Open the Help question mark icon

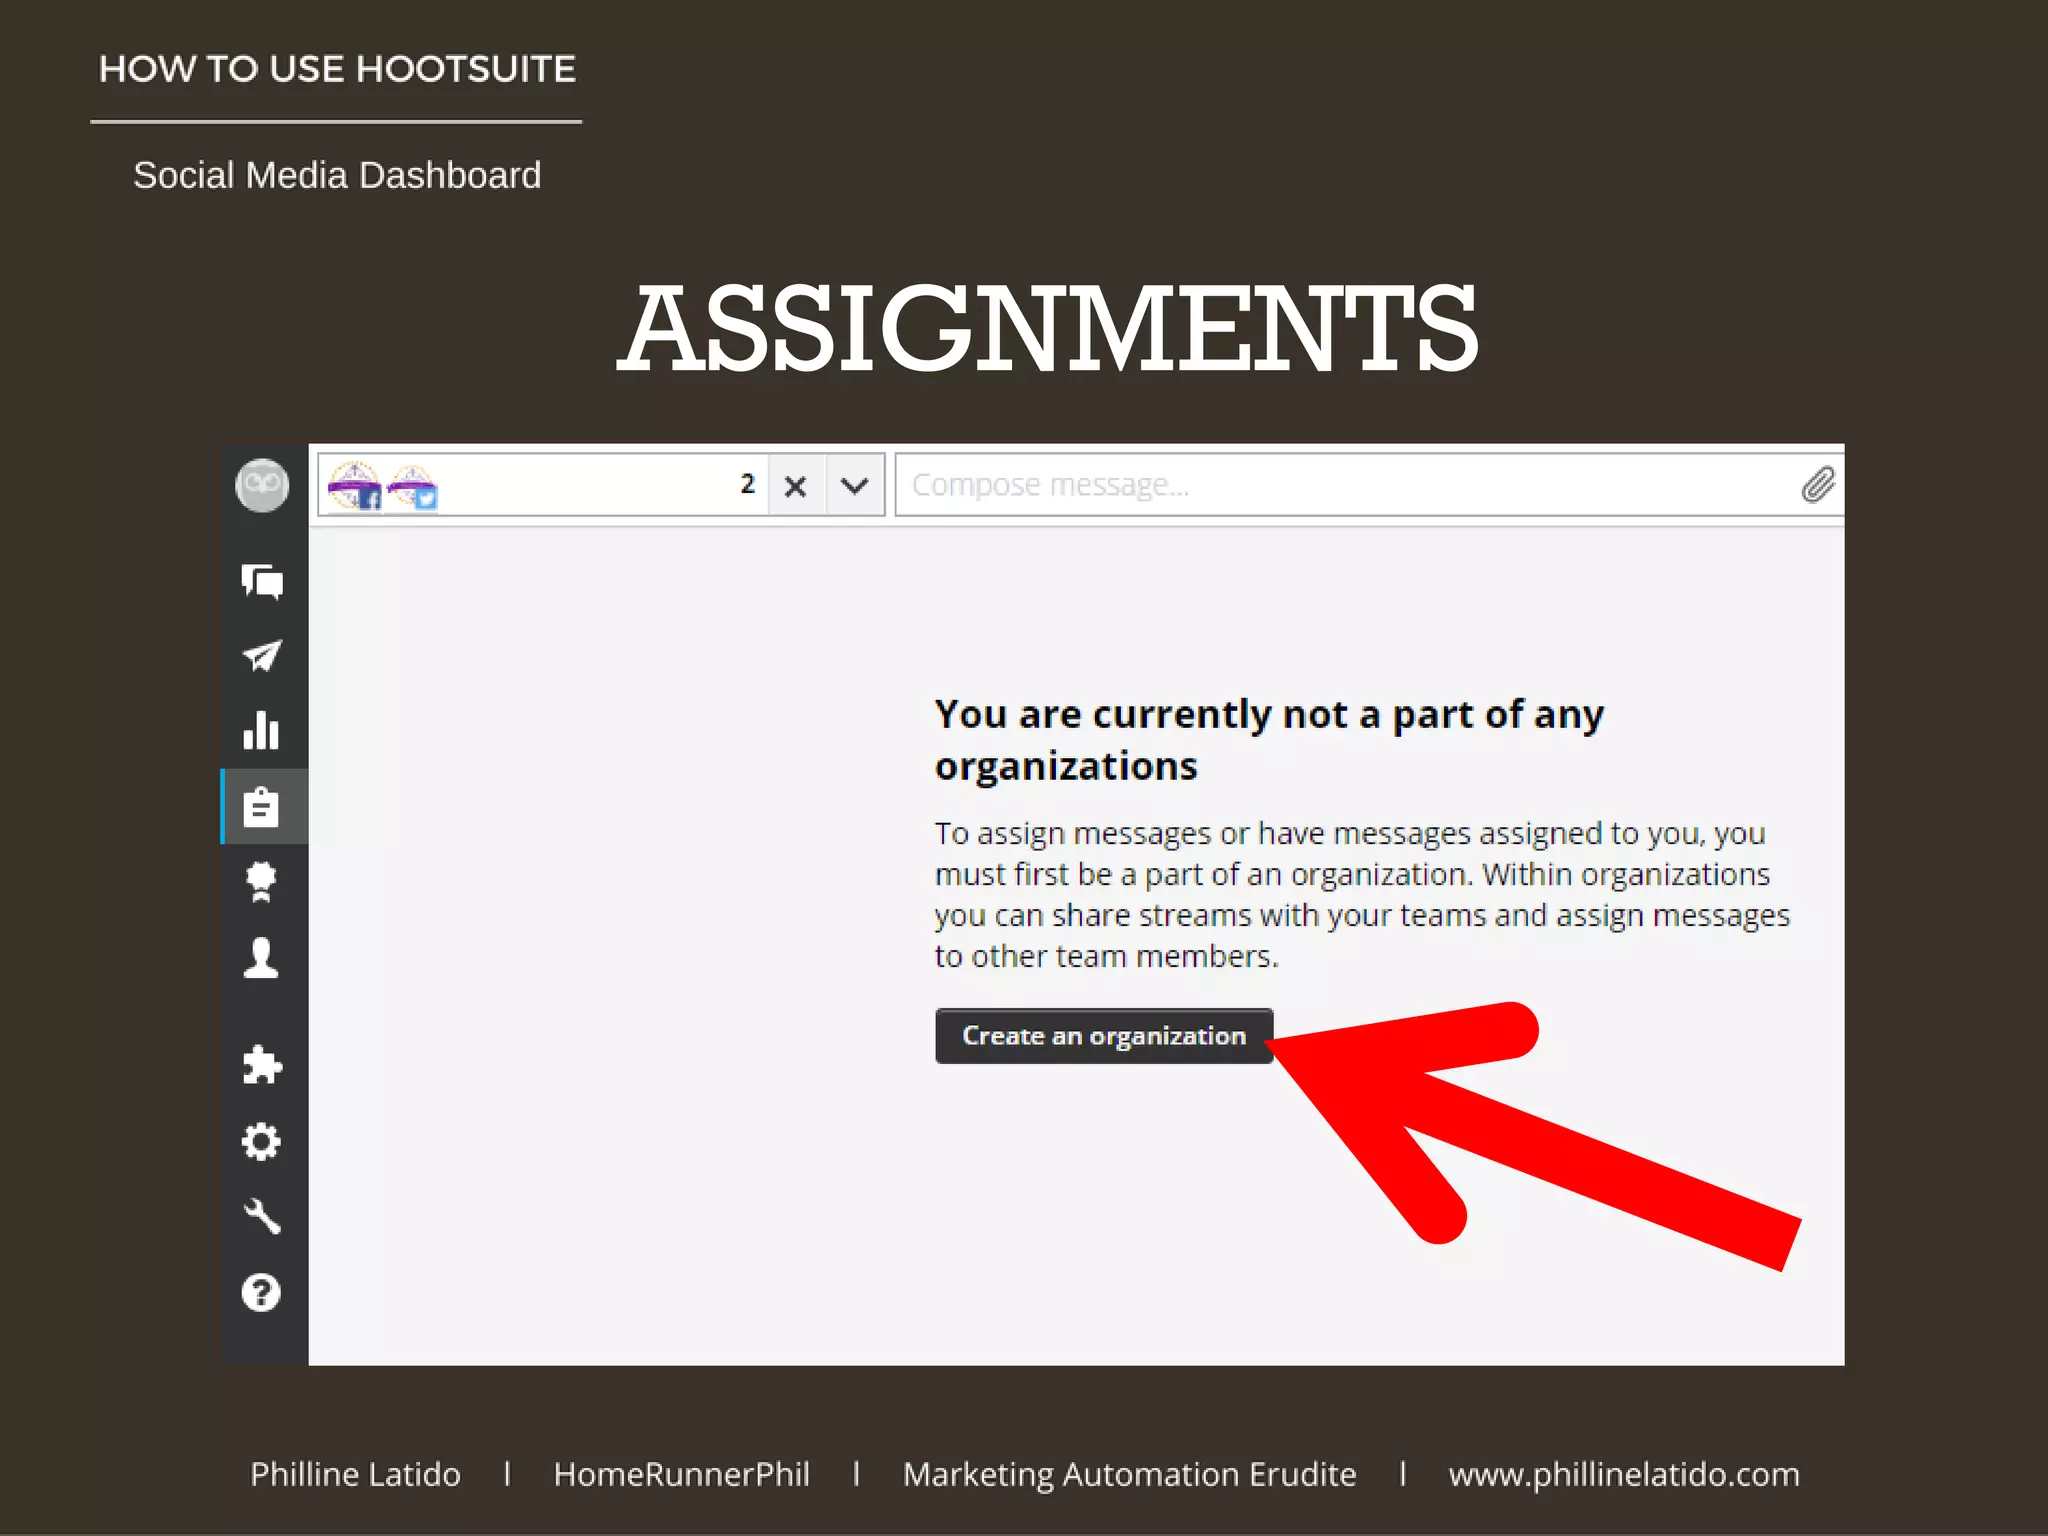[x=261, y=1292]
